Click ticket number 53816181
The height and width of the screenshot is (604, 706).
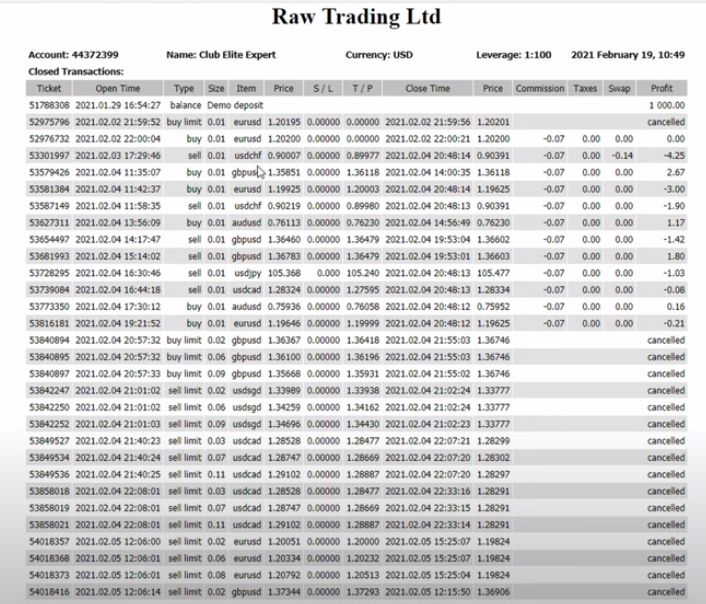click(x=50, y=323)
